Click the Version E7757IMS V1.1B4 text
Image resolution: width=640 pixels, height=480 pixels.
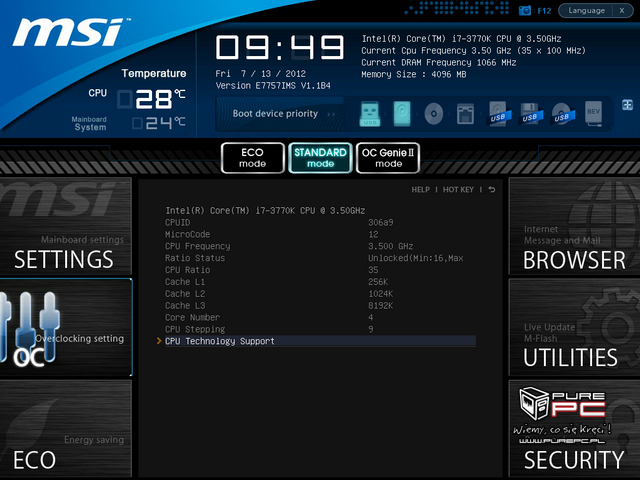coord(273,86)
